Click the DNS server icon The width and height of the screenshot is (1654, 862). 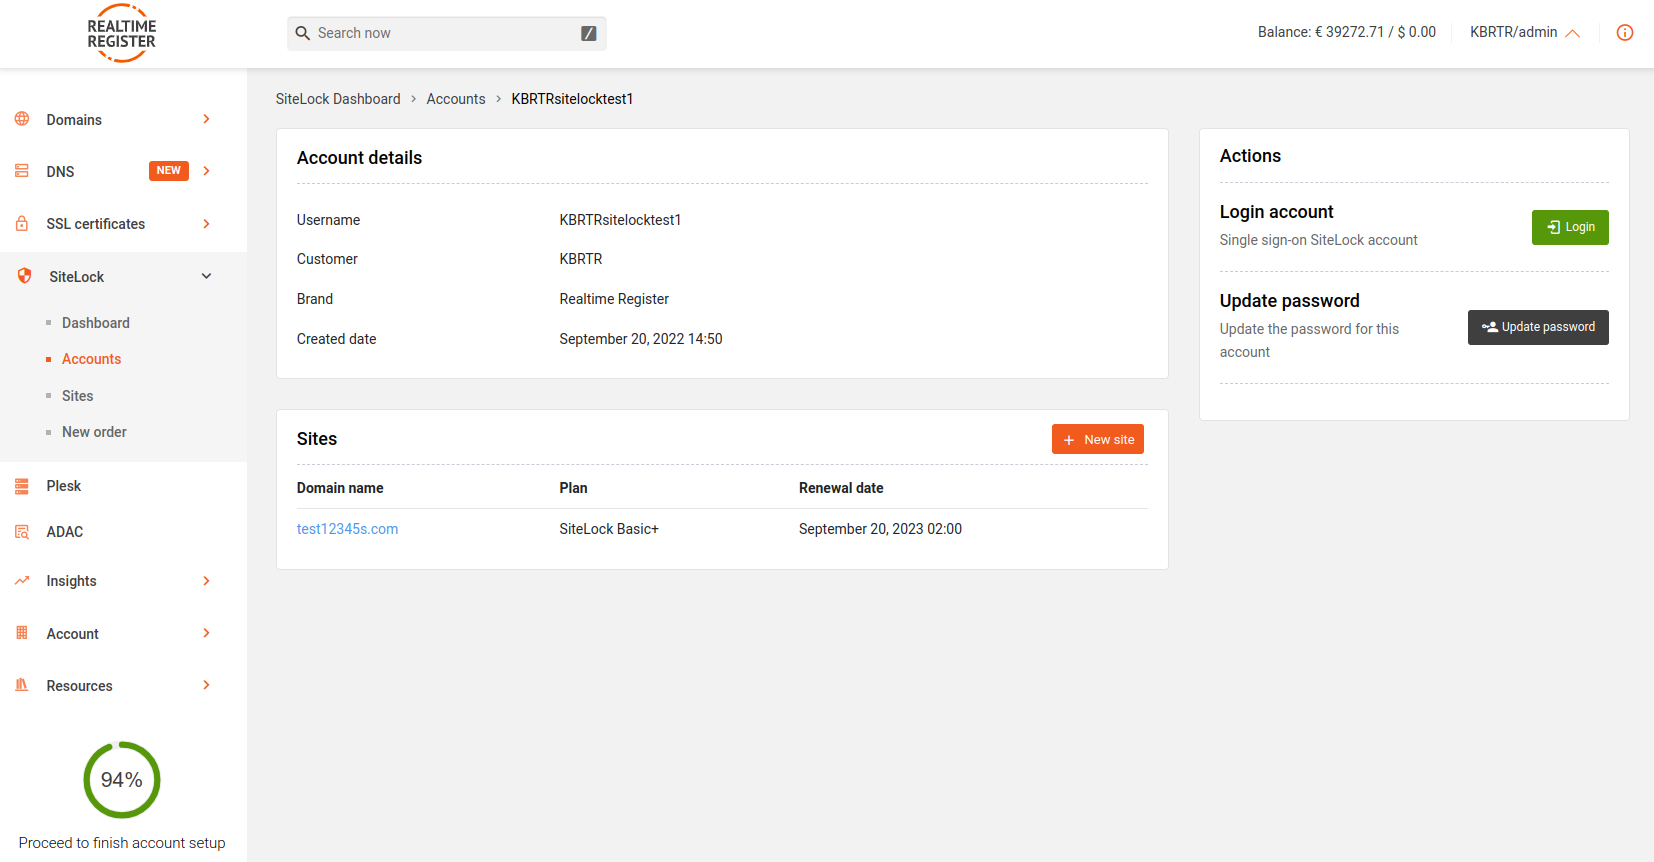point(22,171)
